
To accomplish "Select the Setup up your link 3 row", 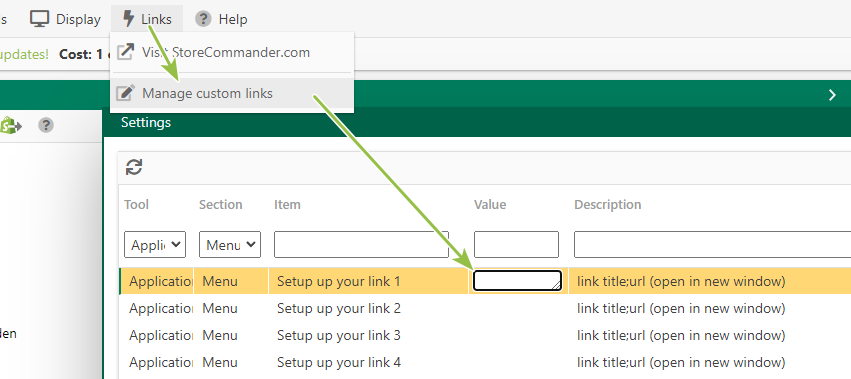I will 485,335.
